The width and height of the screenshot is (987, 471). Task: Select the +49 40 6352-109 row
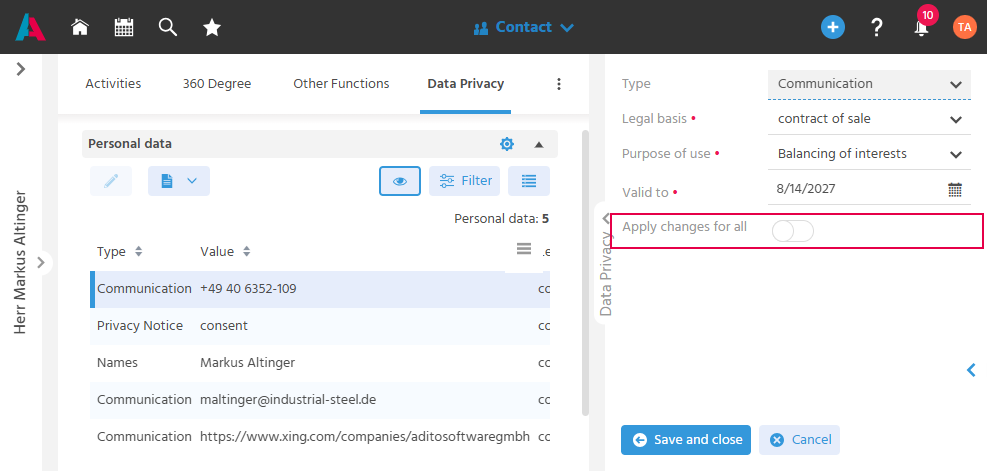[320, 289]
